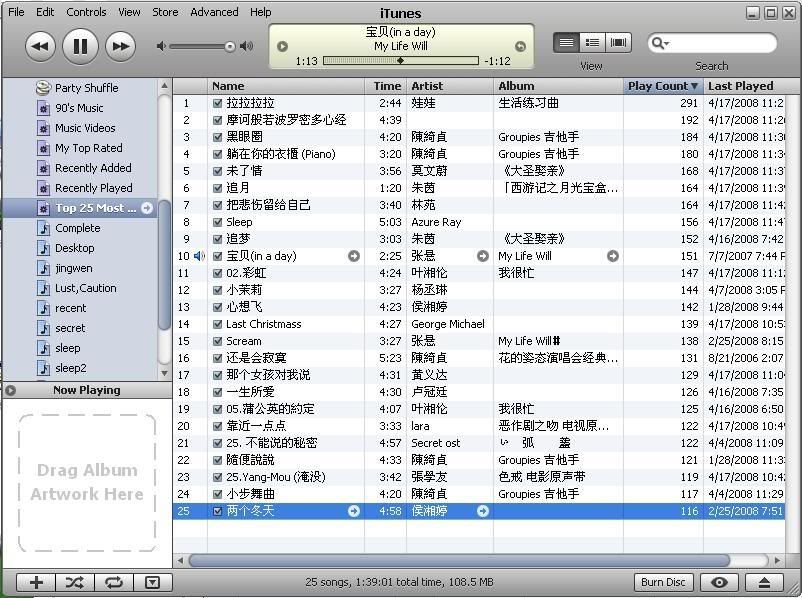
Task: Open the Store menu
Action: click(x=165, y=12)
